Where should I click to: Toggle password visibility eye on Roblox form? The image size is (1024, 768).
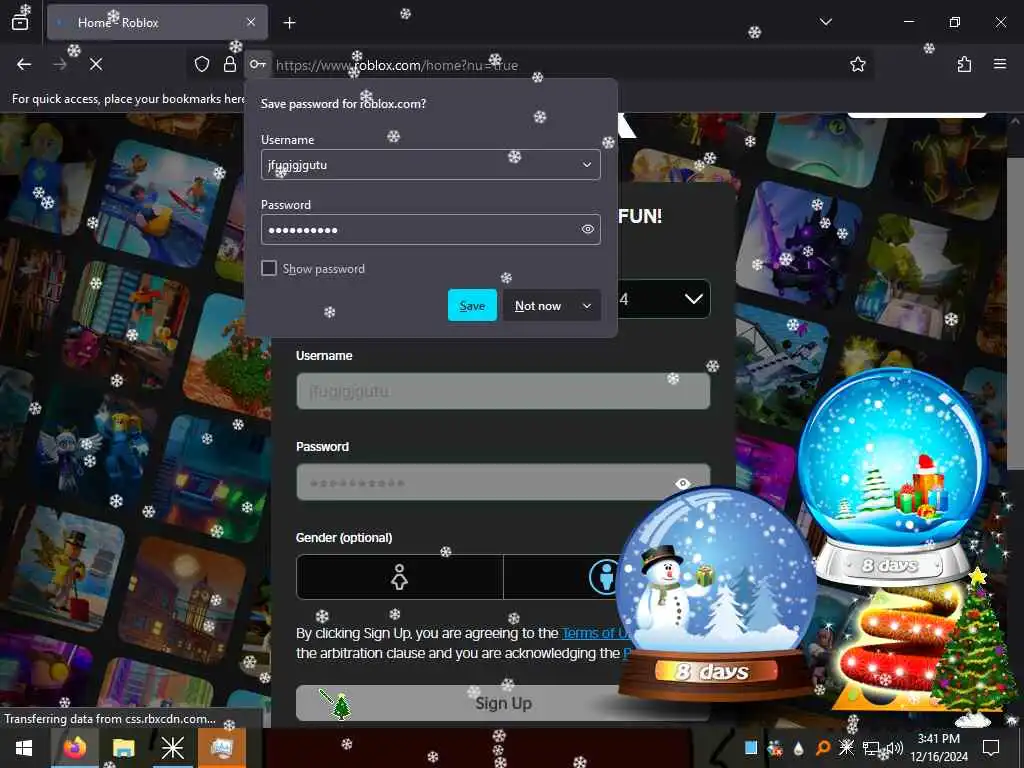(x=682, y=483)
